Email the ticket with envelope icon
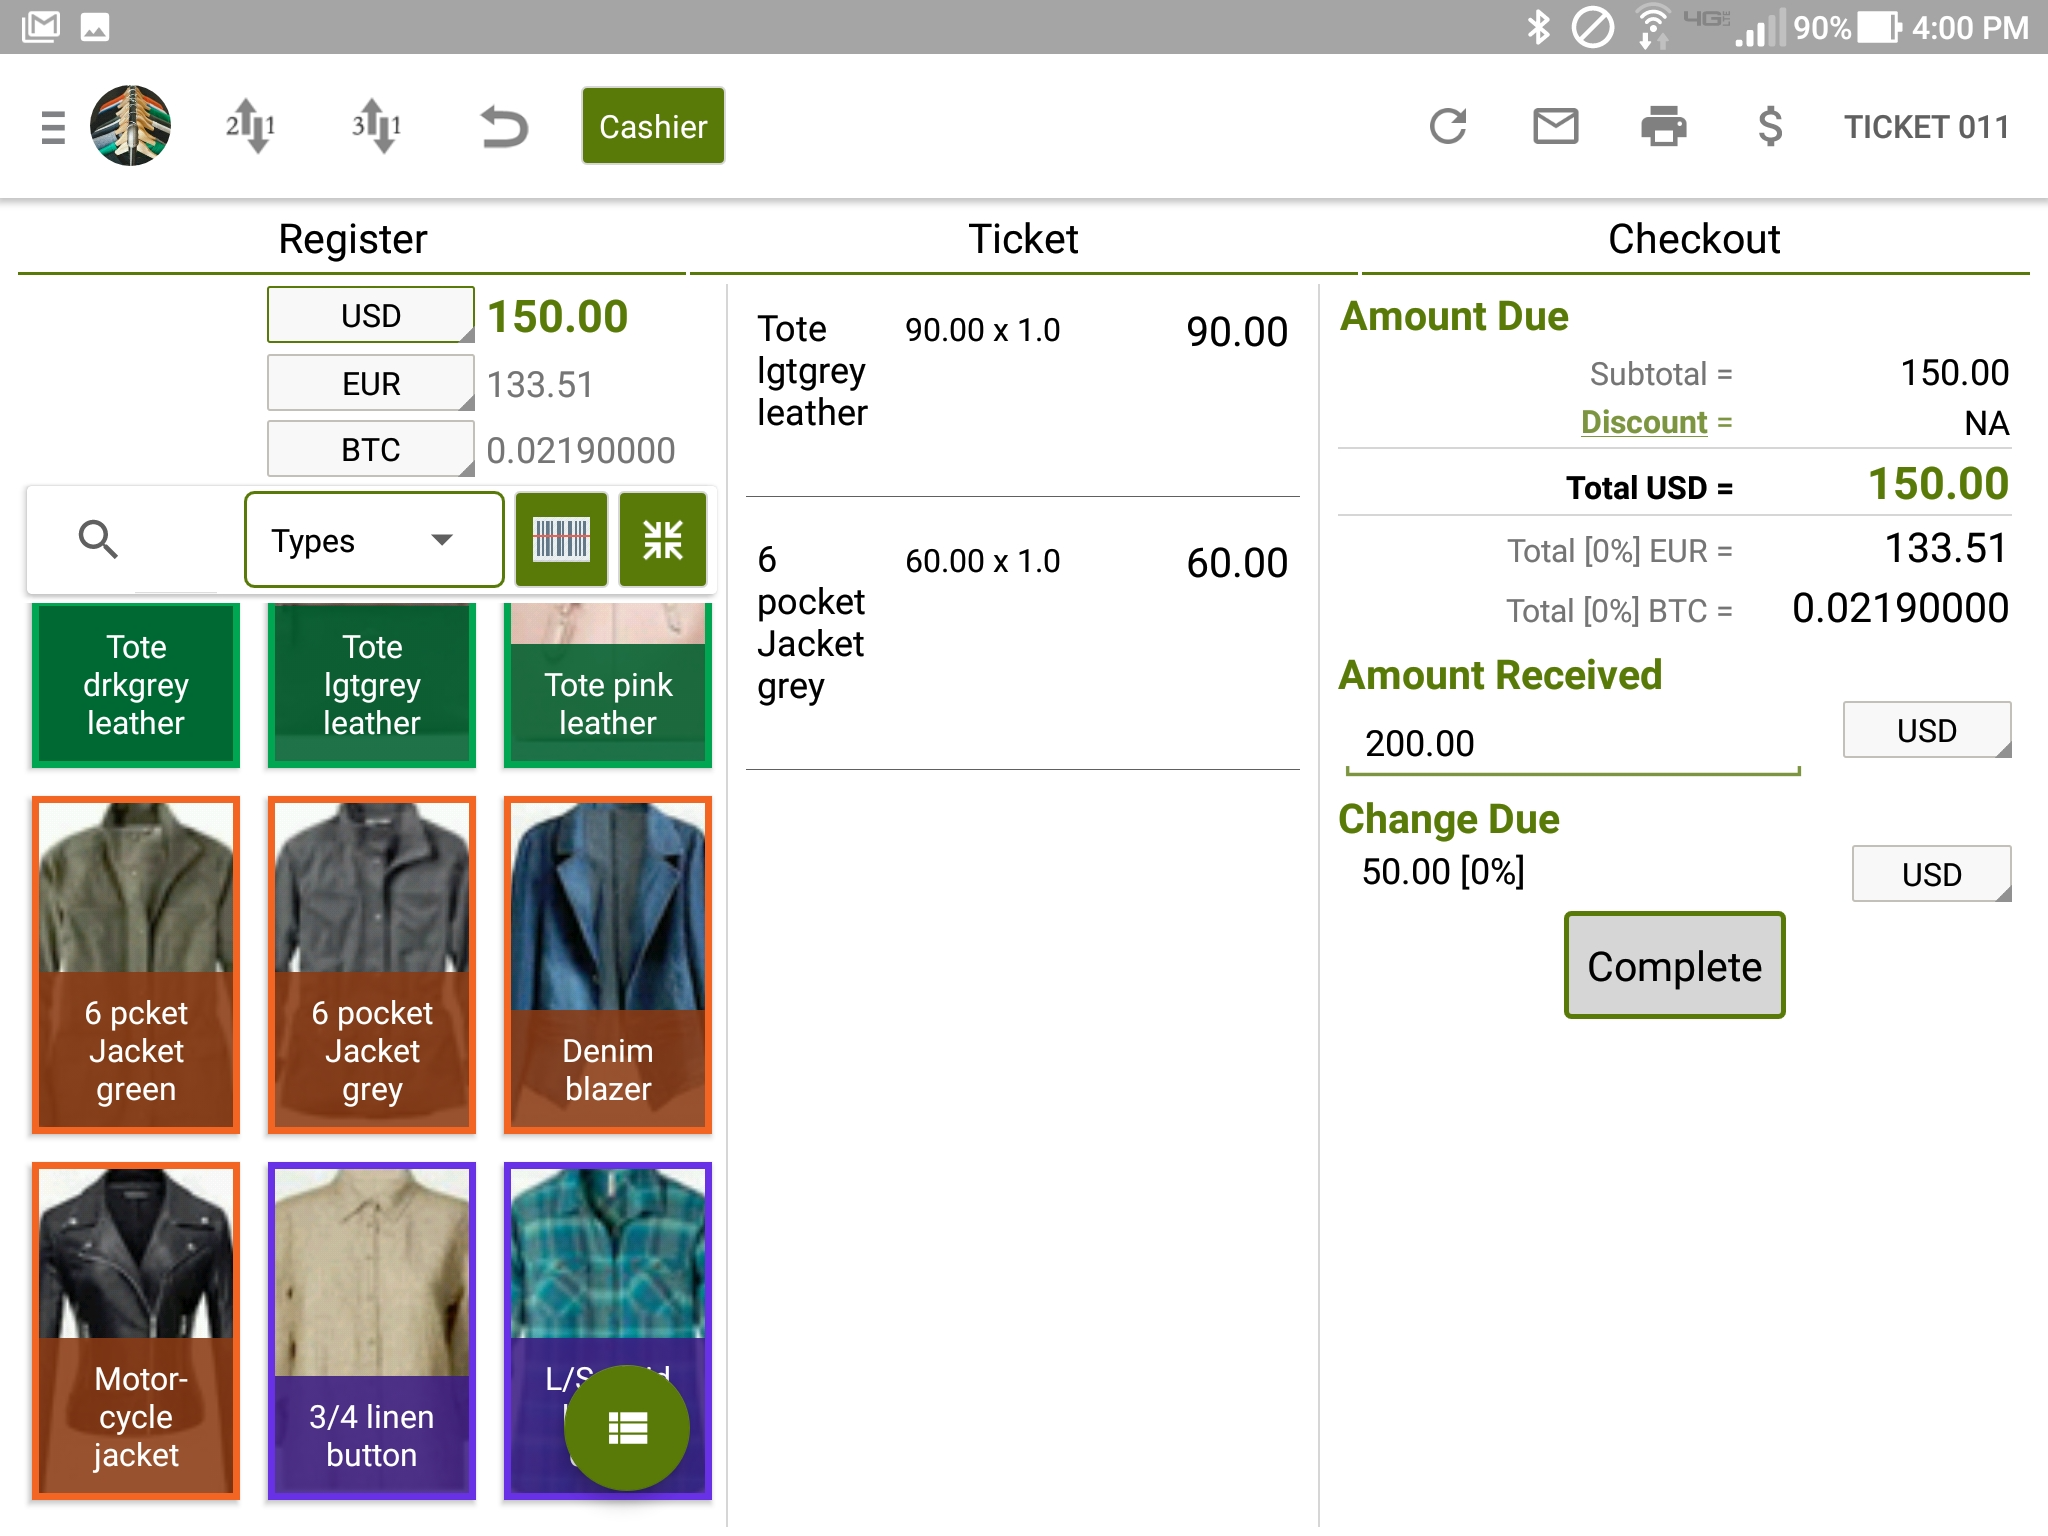 point(1555,127)
